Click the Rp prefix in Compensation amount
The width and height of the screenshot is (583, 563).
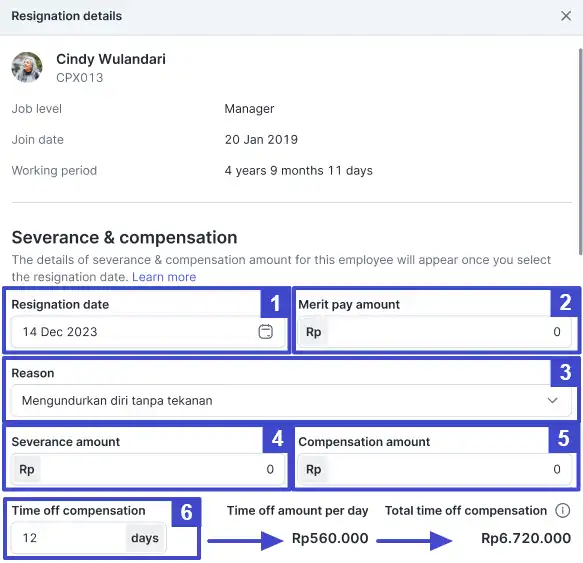pyautogui.click(x=313, y=469)
